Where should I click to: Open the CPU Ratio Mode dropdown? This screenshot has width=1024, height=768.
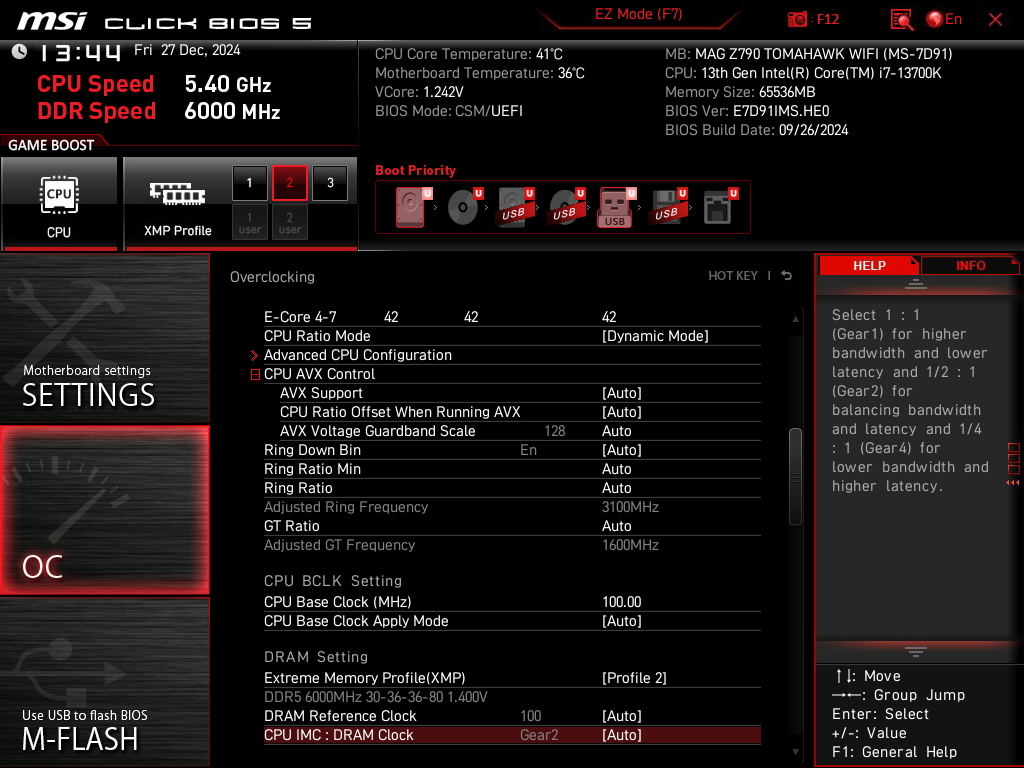[x=654, y=336]
